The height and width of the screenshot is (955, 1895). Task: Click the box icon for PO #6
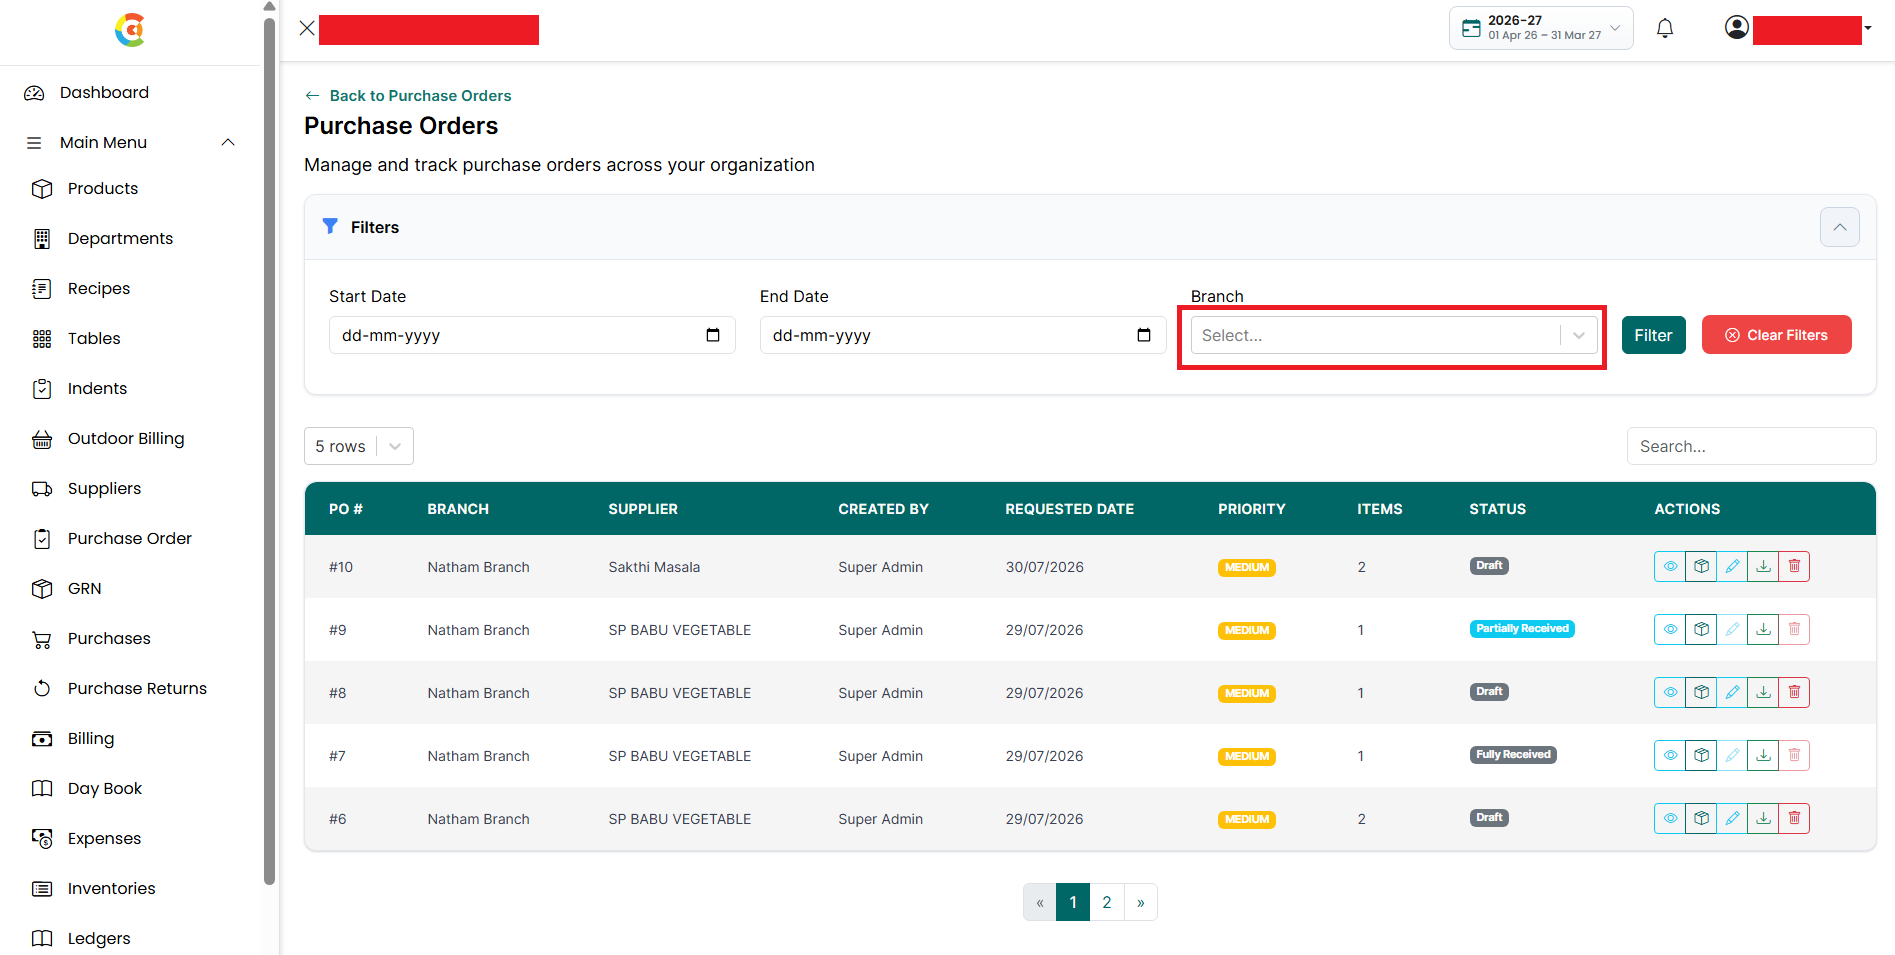click(x=1701, y=819)
